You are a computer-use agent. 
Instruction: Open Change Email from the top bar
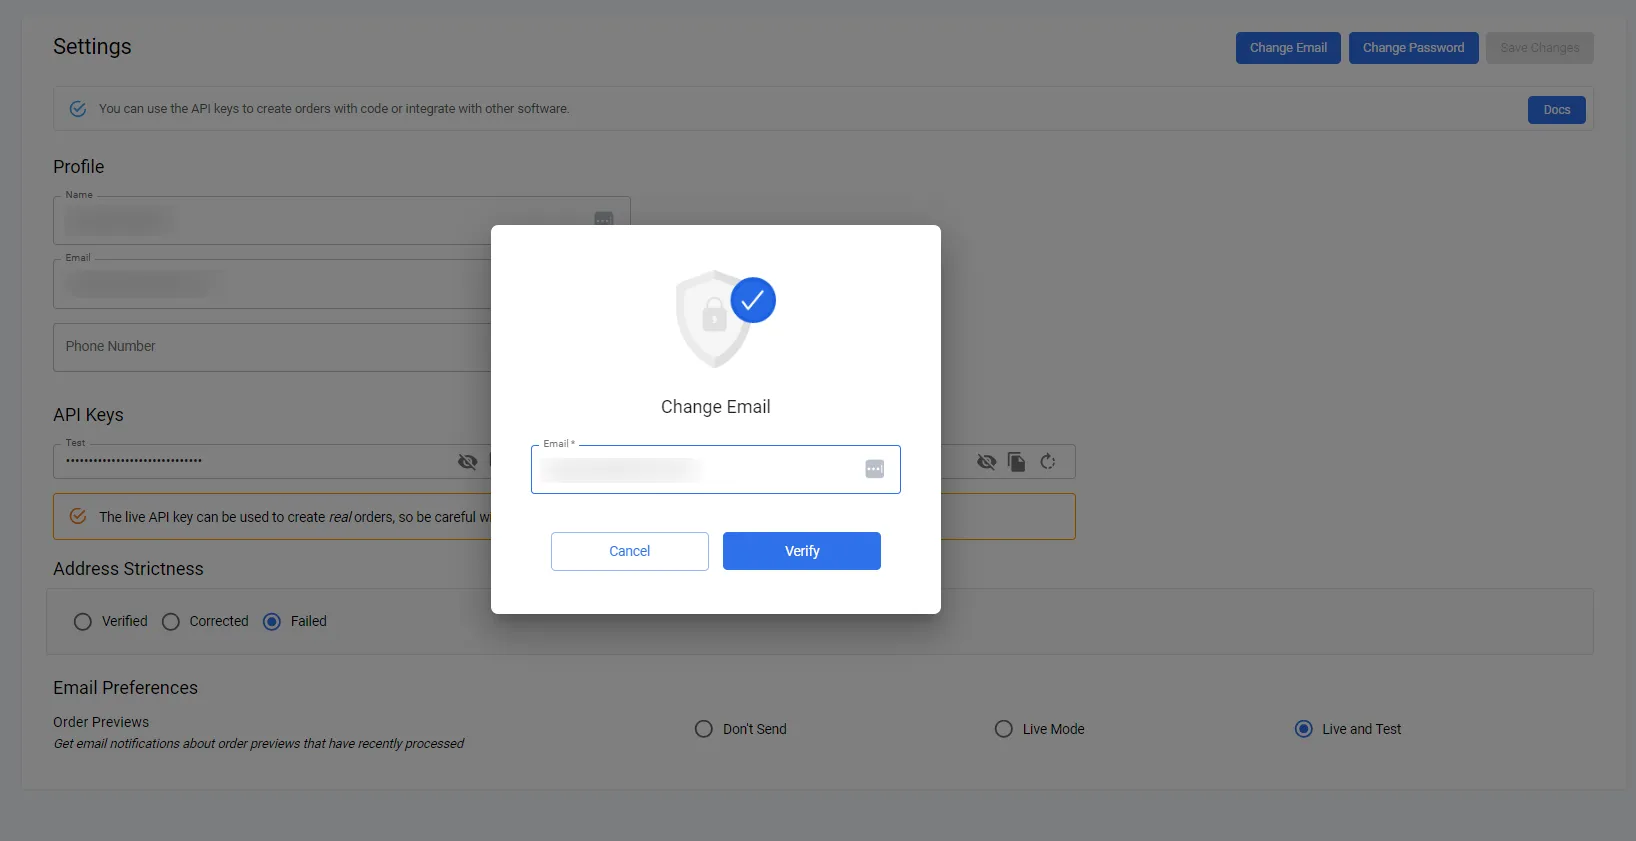tap(1288, 48)
